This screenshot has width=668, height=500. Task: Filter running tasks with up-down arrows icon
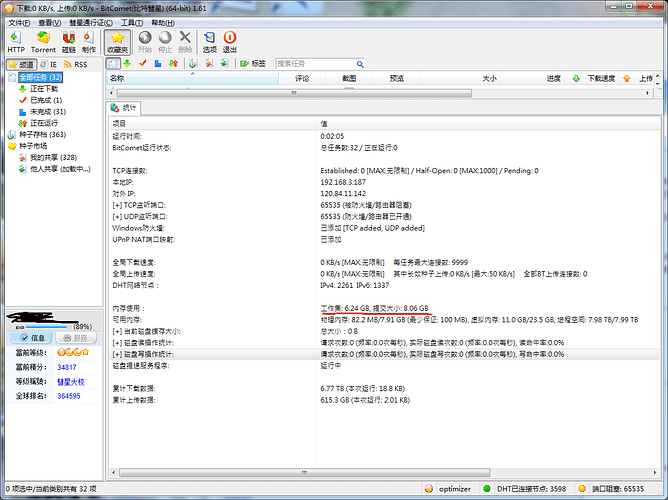pos(173,63)
